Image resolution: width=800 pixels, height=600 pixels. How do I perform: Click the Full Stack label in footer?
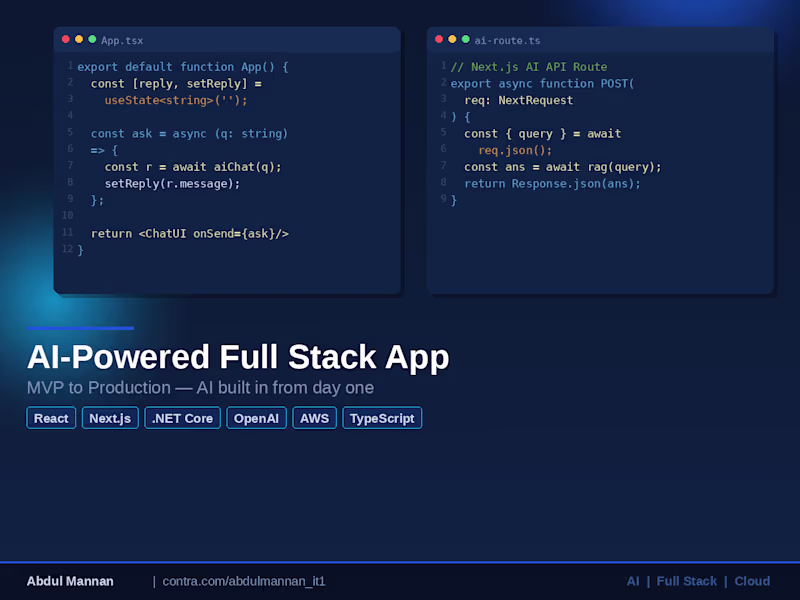click(686, 581)
